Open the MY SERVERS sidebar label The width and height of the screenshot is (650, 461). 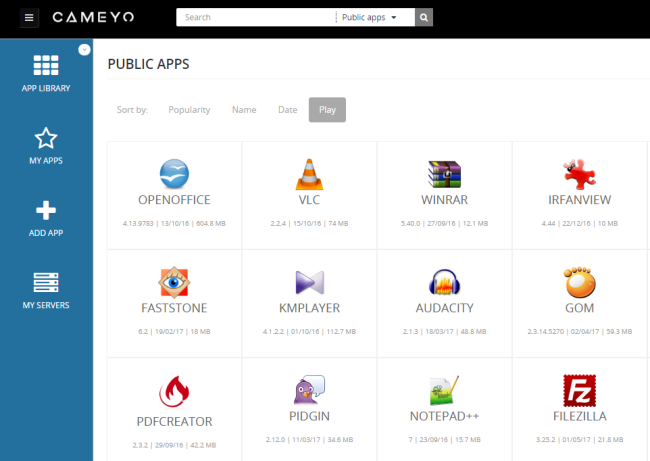(46, 306)
